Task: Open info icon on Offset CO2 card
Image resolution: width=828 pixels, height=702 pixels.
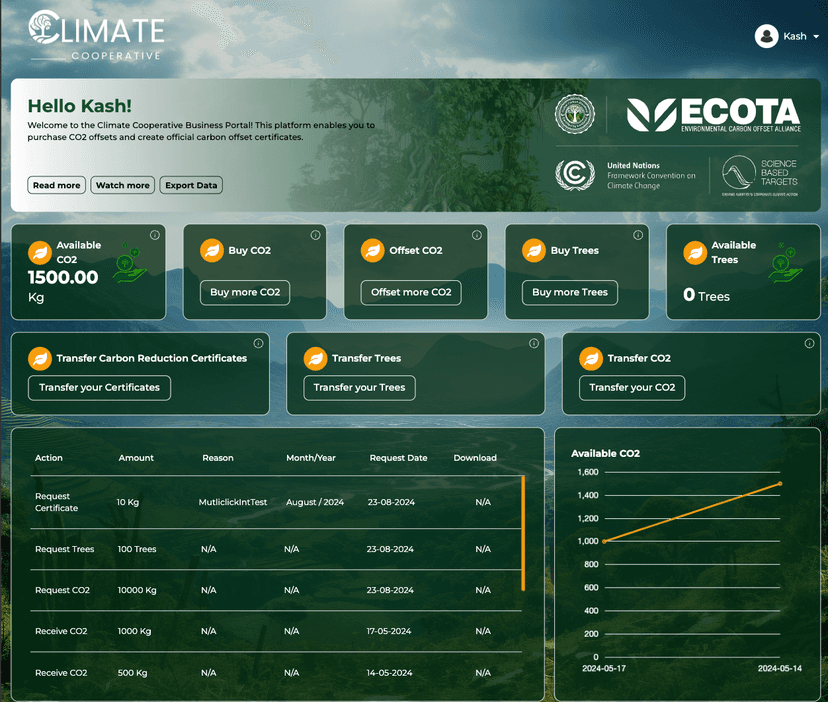Action: pyautogui.click(x=476, y=235)
